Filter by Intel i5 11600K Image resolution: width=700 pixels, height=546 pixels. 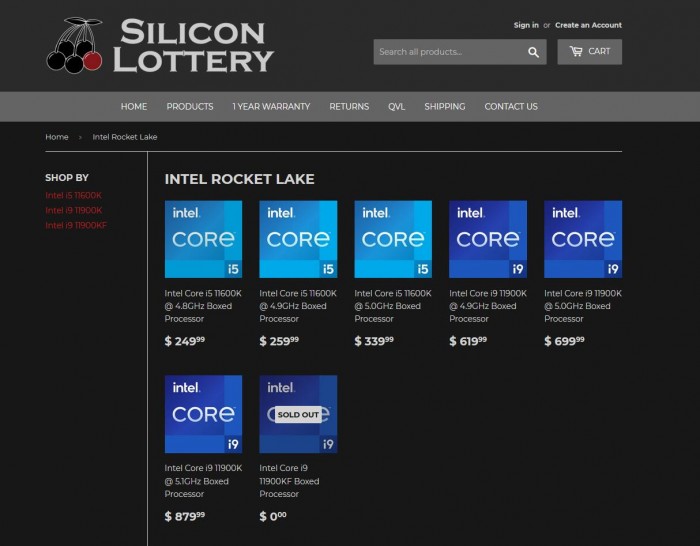point(73,196)
